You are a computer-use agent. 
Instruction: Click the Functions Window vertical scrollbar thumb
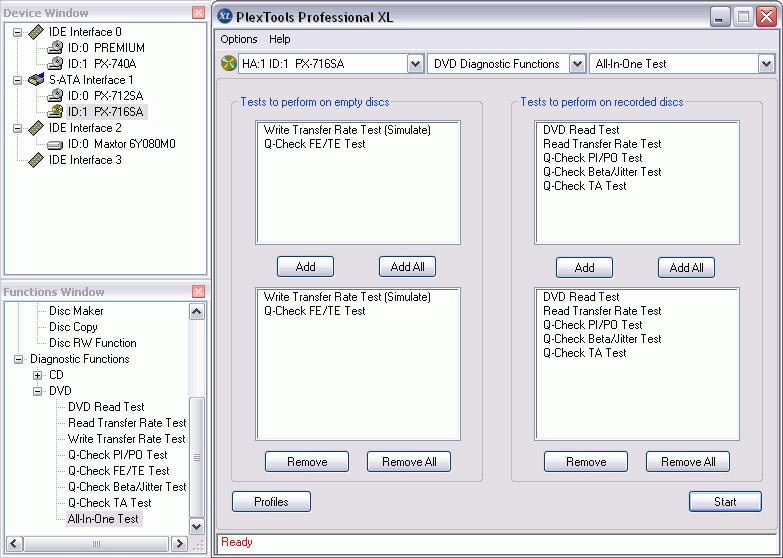197,457
